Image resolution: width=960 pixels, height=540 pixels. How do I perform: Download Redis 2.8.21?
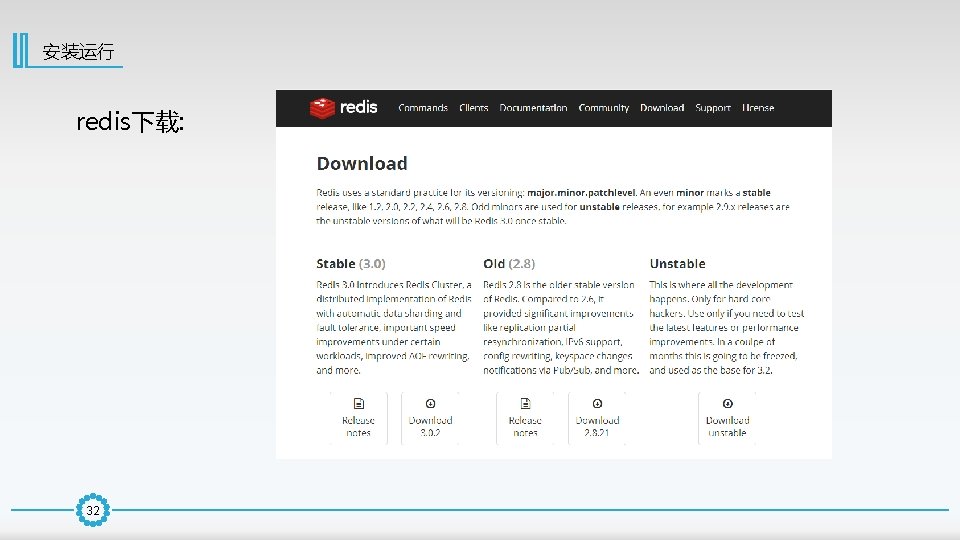click(597, 418)
